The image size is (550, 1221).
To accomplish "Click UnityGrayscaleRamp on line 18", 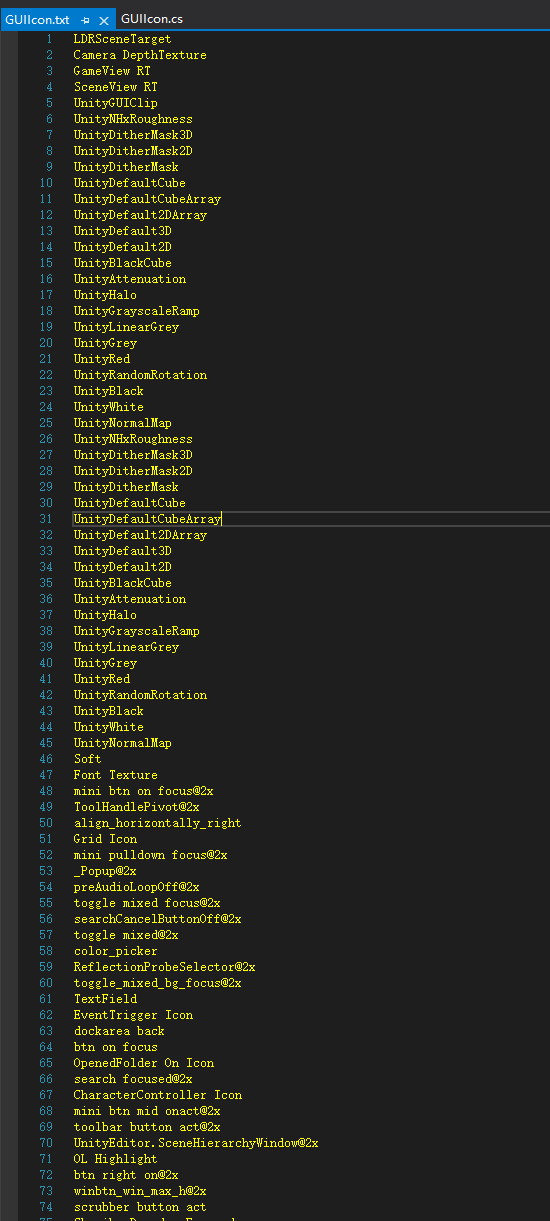I will pos(136,311).
